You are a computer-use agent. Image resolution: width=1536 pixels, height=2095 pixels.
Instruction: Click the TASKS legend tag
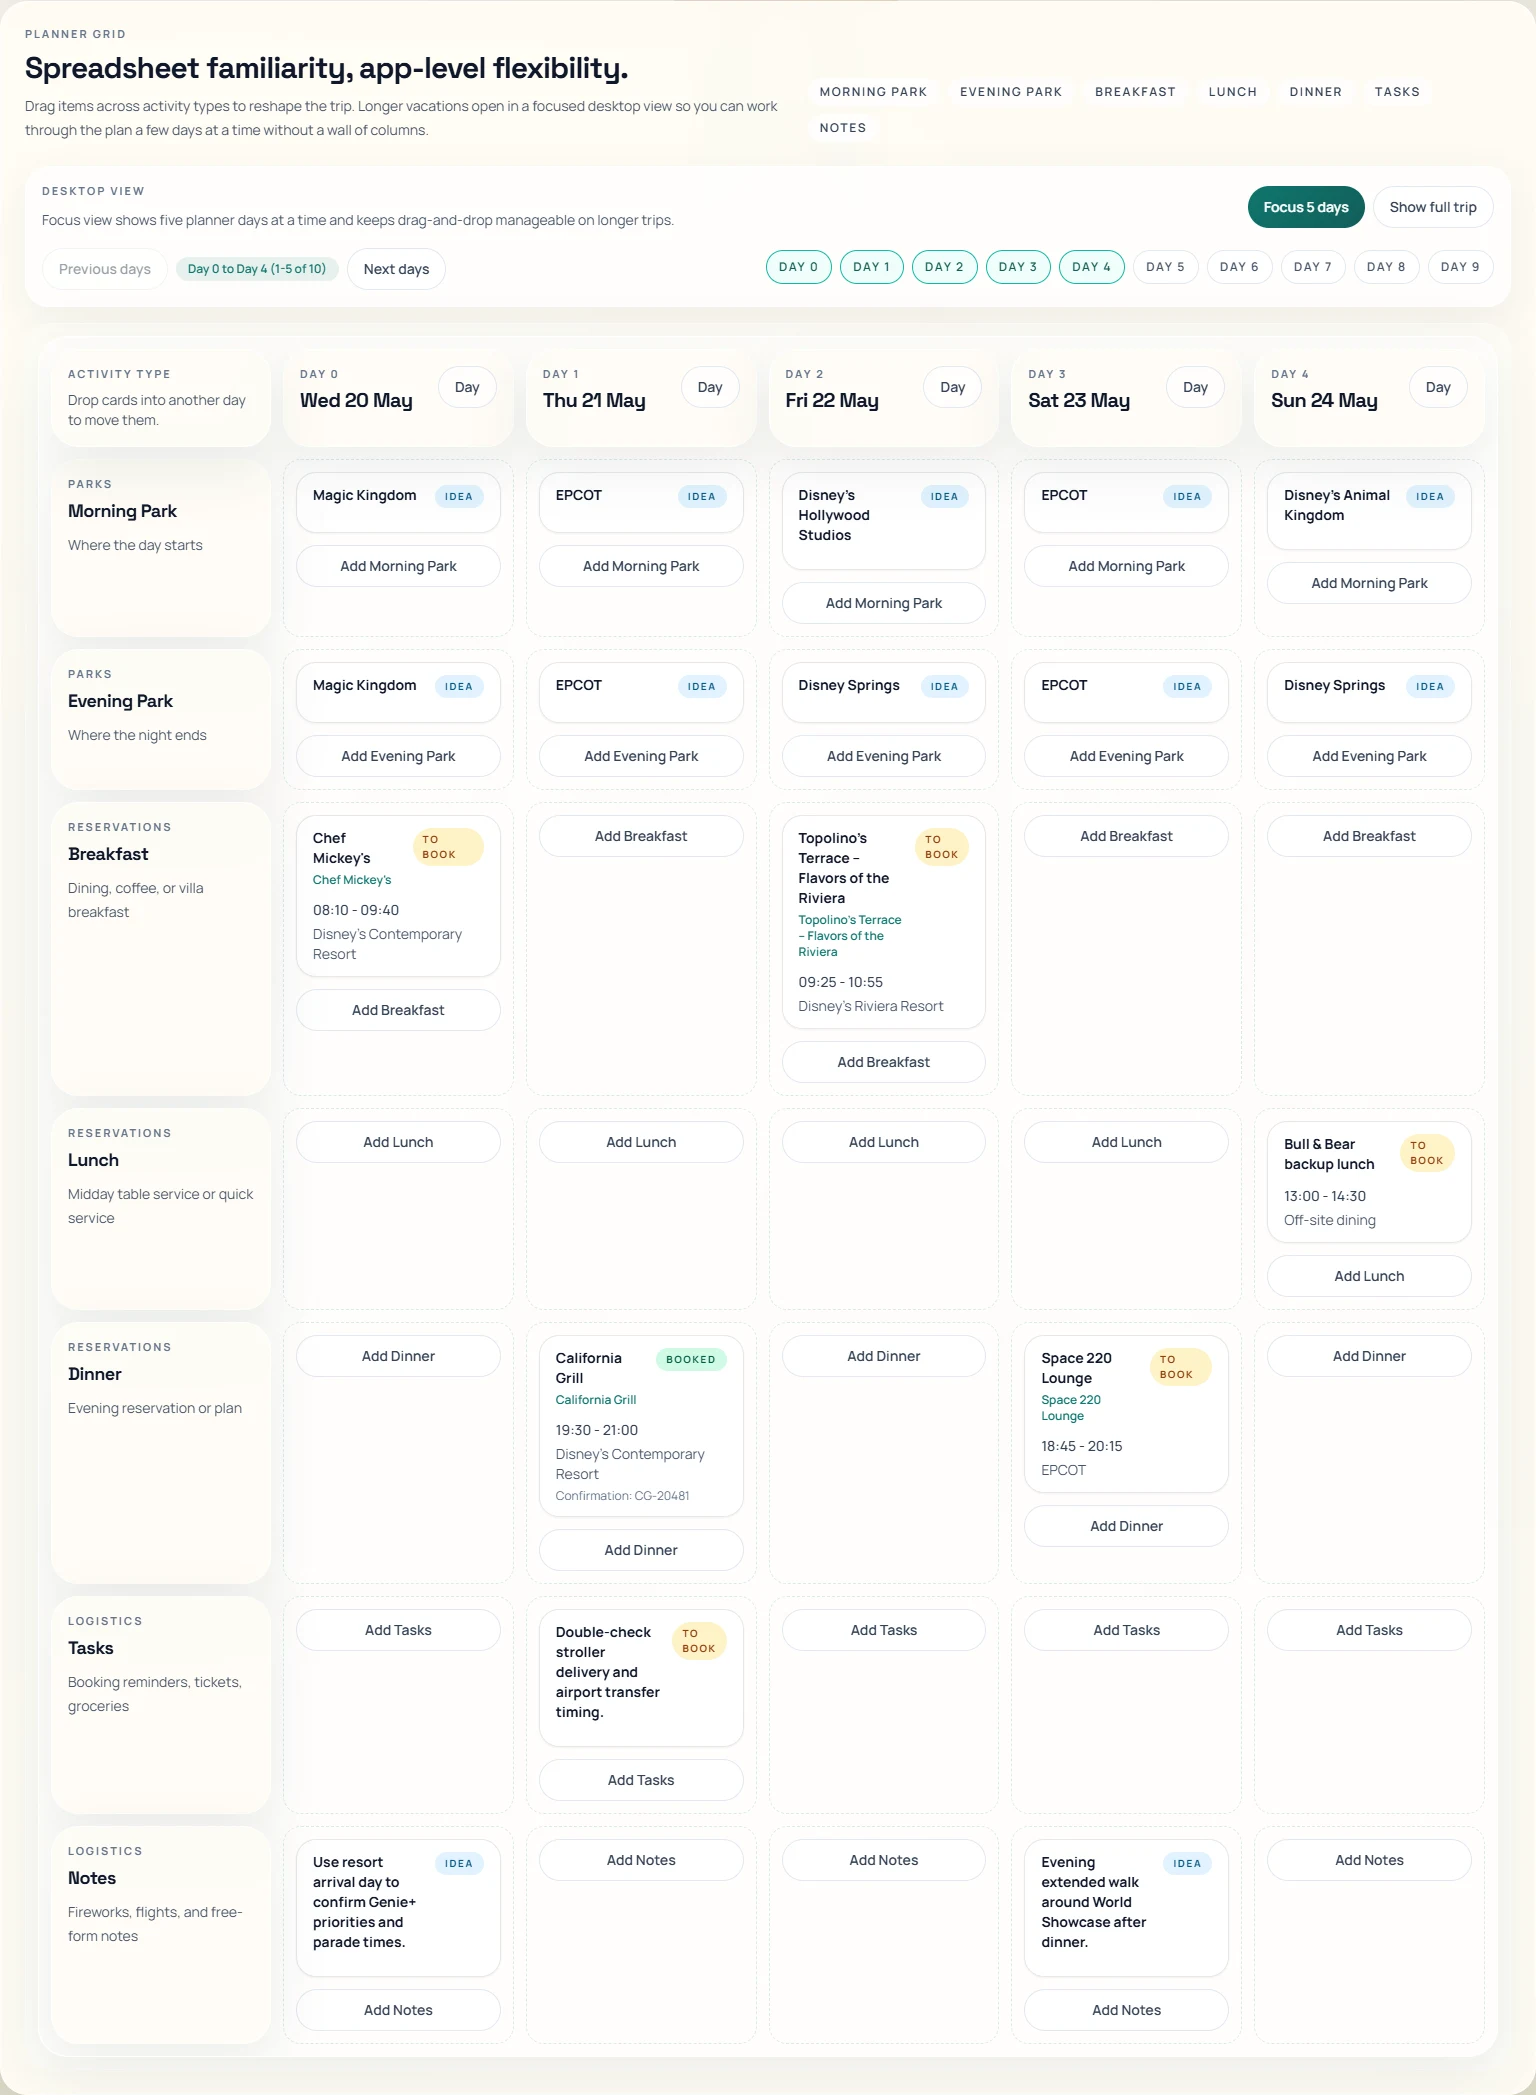1397,92
